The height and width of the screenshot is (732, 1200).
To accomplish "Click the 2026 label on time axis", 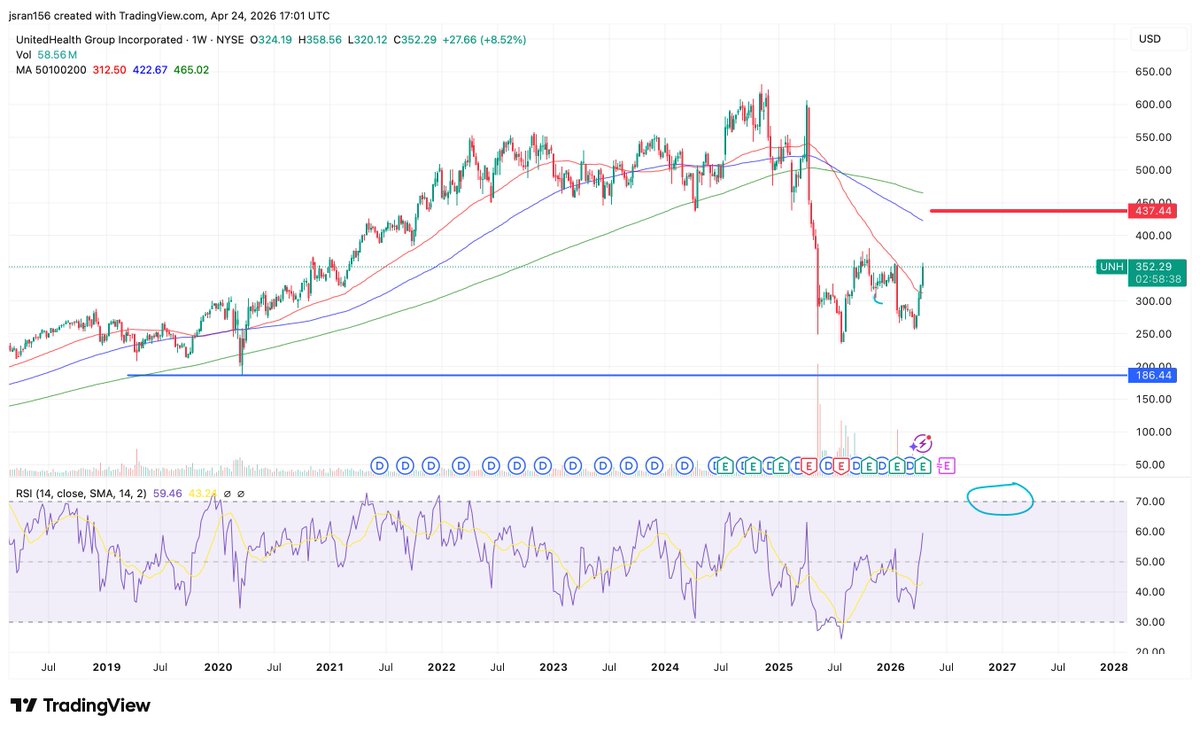I will (x=889, y=666).
